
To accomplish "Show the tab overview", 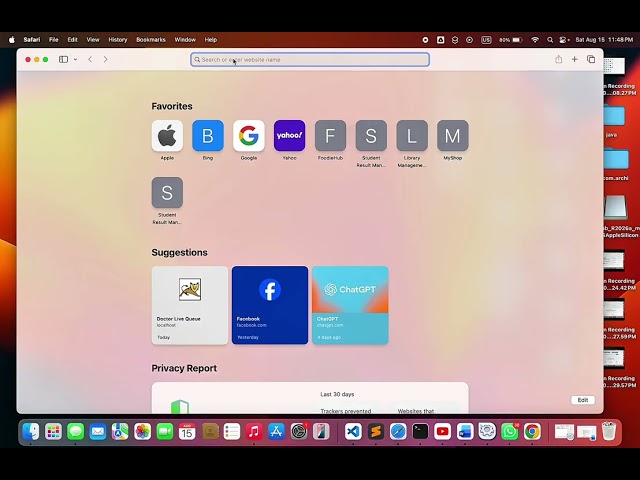I will click(591, 60).
